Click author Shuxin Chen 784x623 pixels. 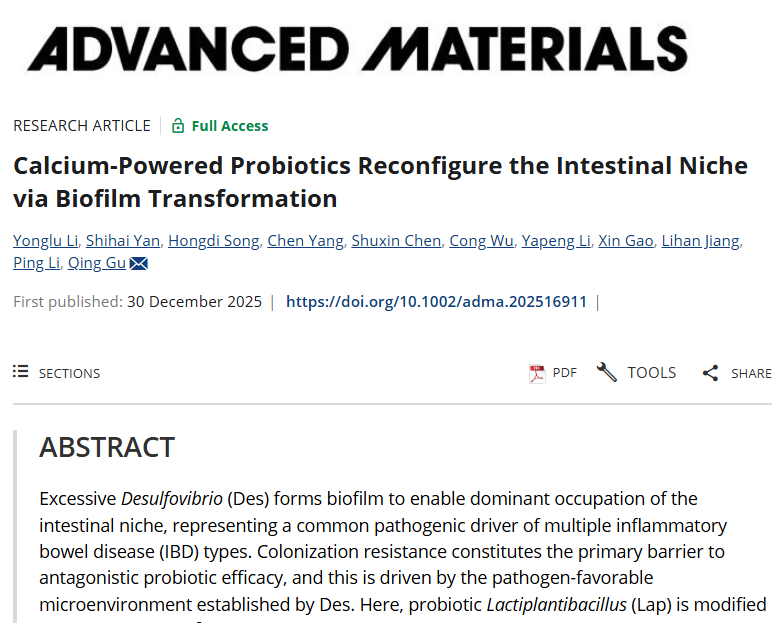[397, 240]
